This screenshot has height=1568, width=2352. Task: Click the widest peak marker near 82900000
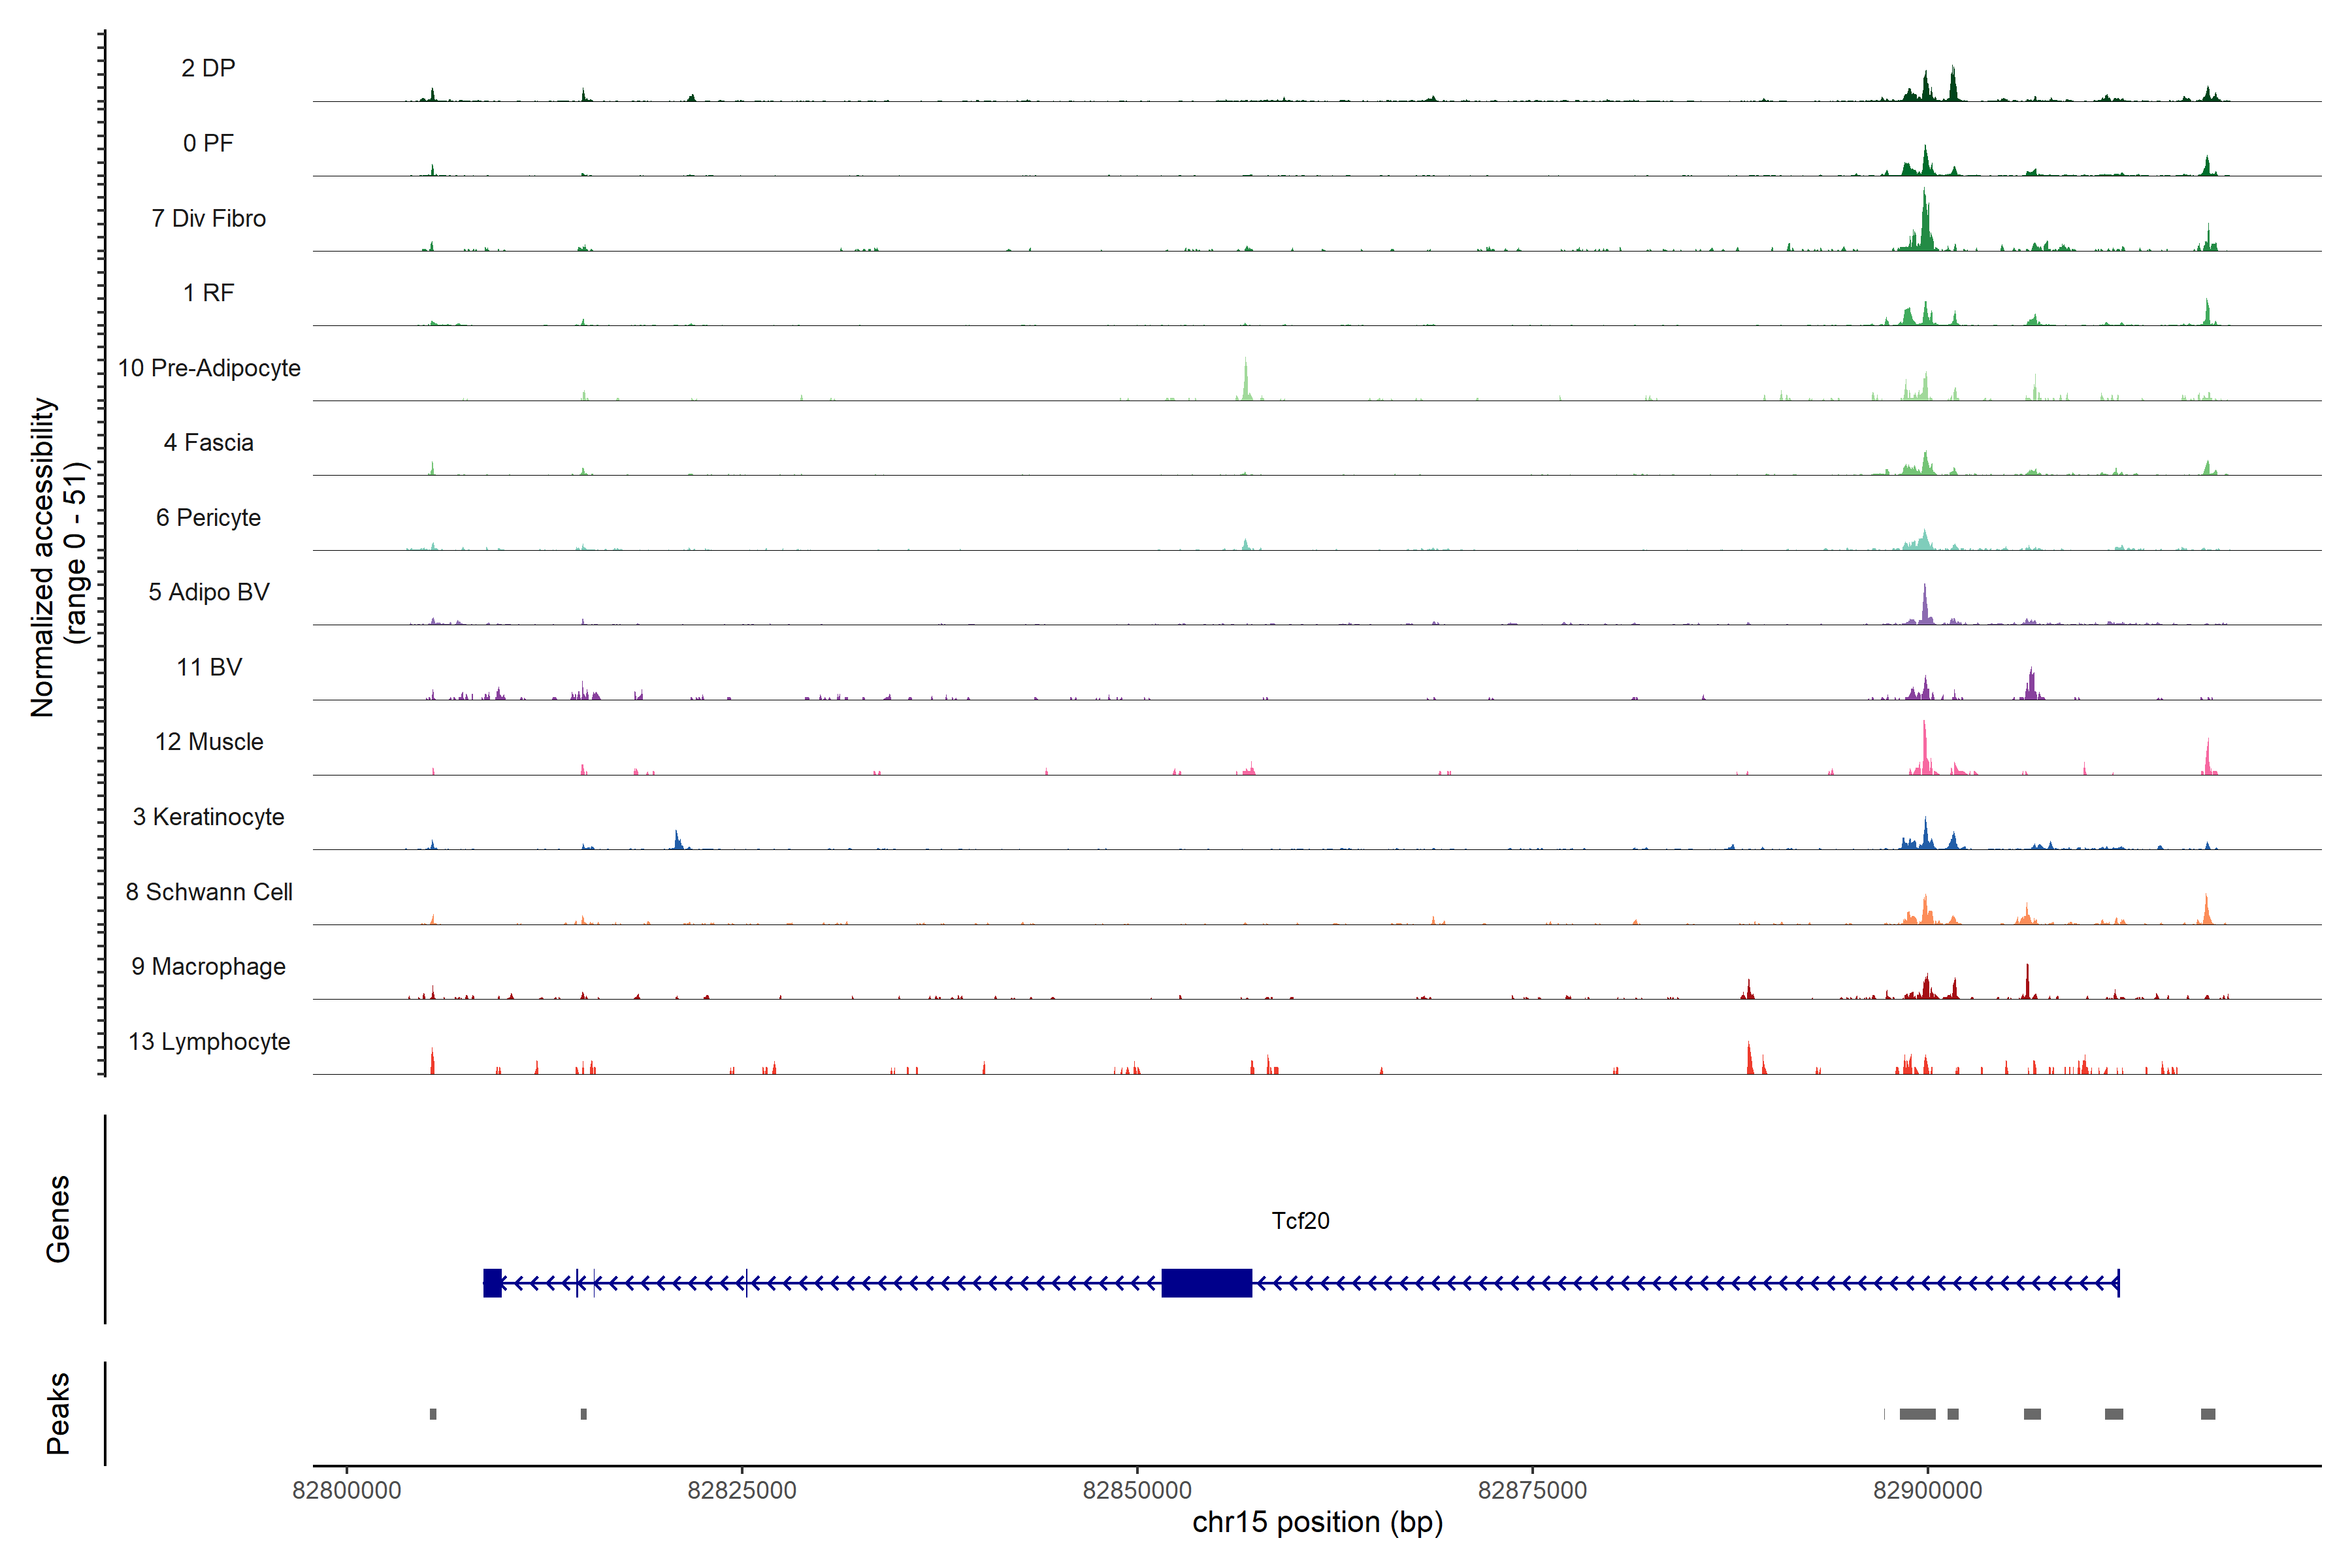[x=1917, y=1413]
